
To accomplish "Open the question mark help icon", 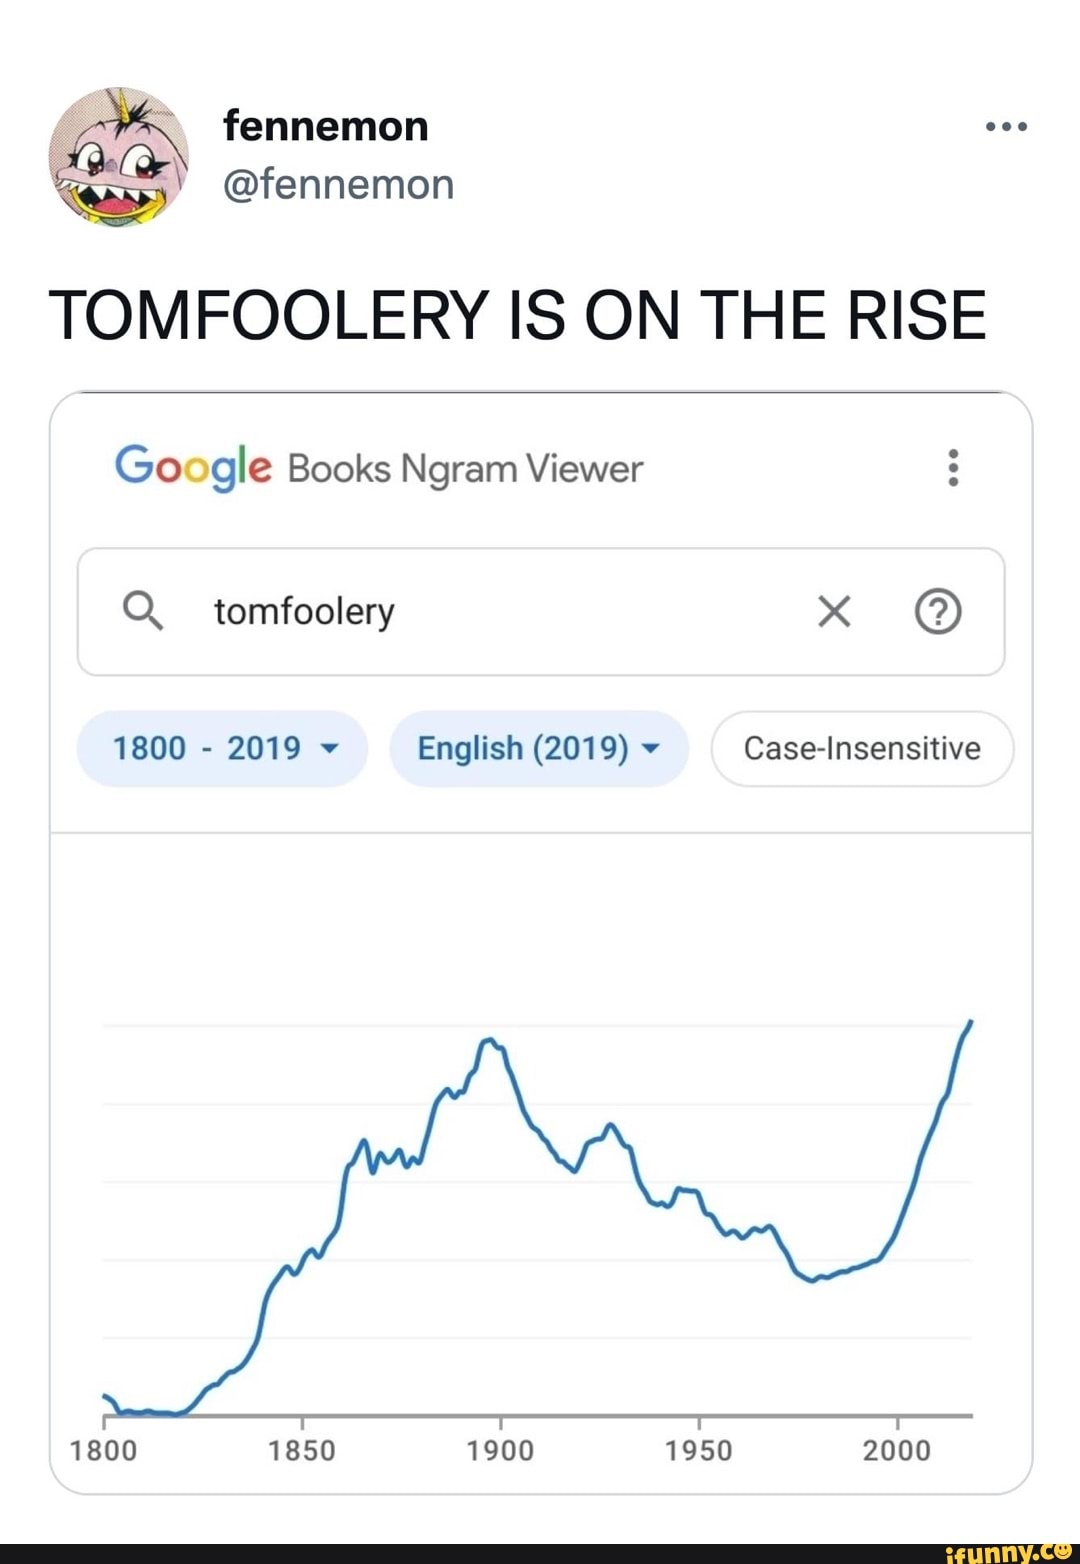I will [938, 611].
